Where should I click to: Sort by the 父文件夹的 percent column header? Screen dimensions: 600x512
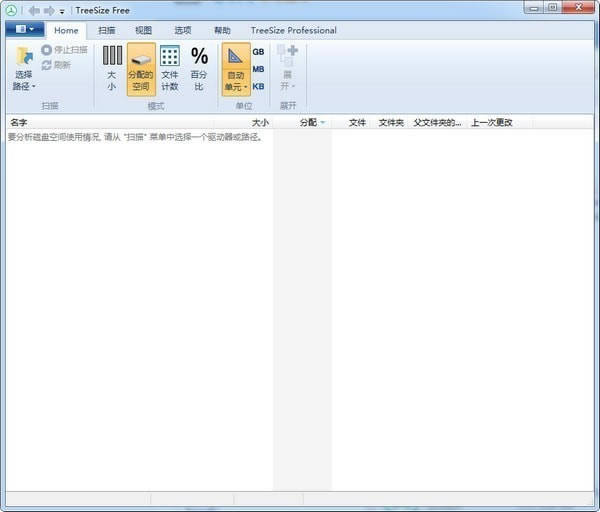437,122
